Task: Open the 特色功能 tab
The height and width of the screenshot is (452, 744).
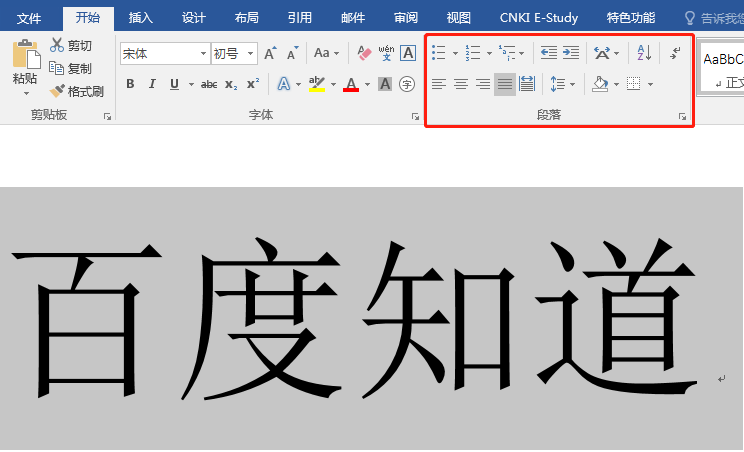Action: click(631, 18)
